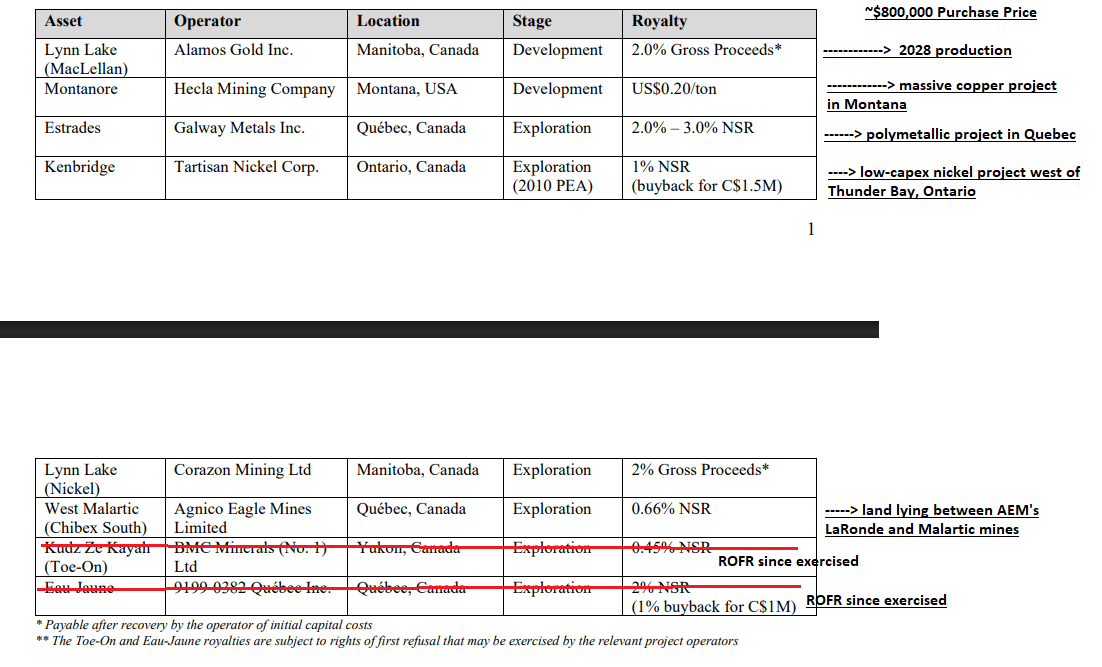The image size is (1102, 667).
Task: Click the 'Hecla Mining Company' cell
Action: point(257,97)
